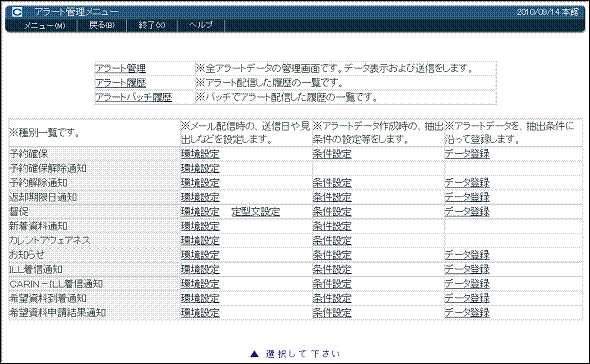
Task: Open the アラート履歴 link
Action: pos(120,83)
